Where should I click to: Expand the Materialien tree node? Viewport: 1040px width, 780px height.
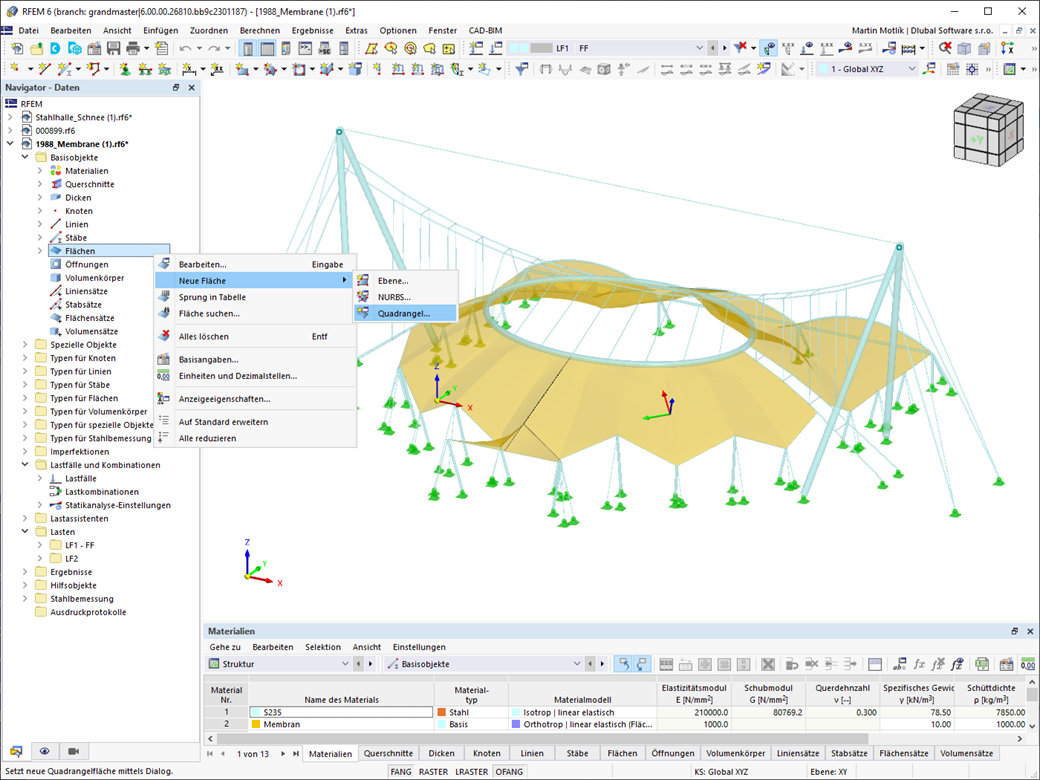click(x=40, y=170)
